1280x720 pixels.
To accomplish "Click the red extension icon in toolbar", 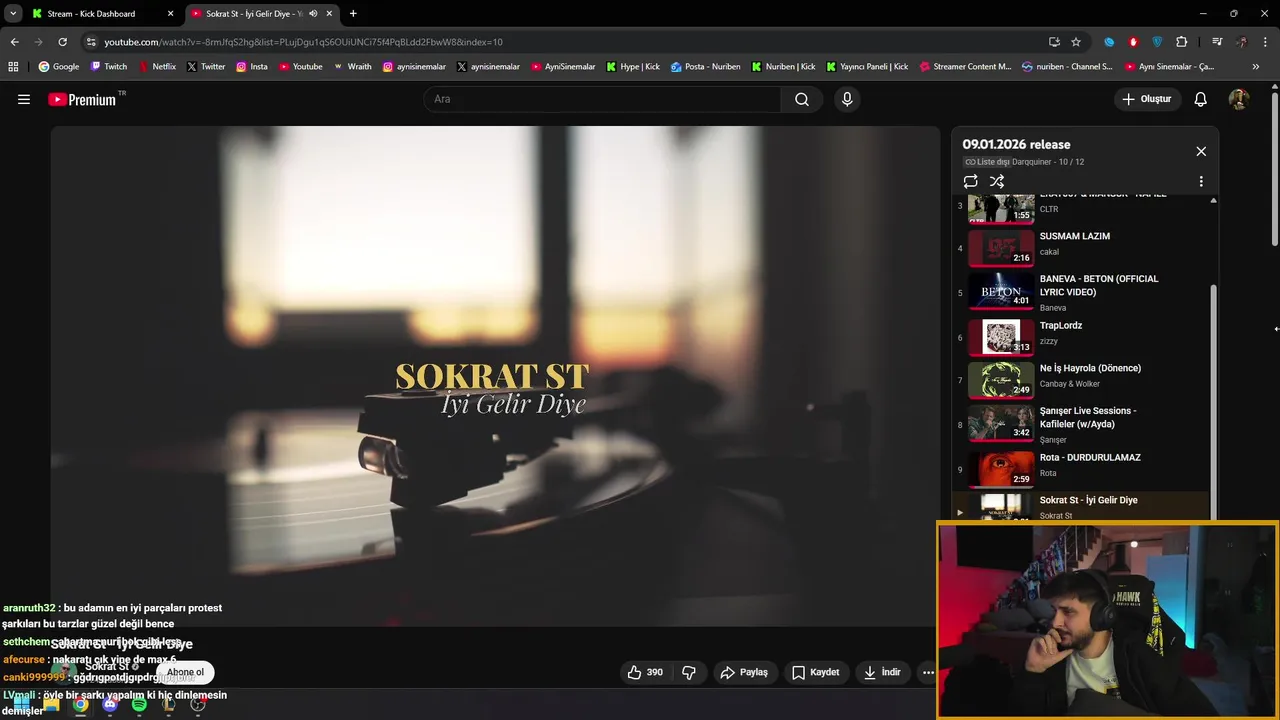I will coord(1133,42).
